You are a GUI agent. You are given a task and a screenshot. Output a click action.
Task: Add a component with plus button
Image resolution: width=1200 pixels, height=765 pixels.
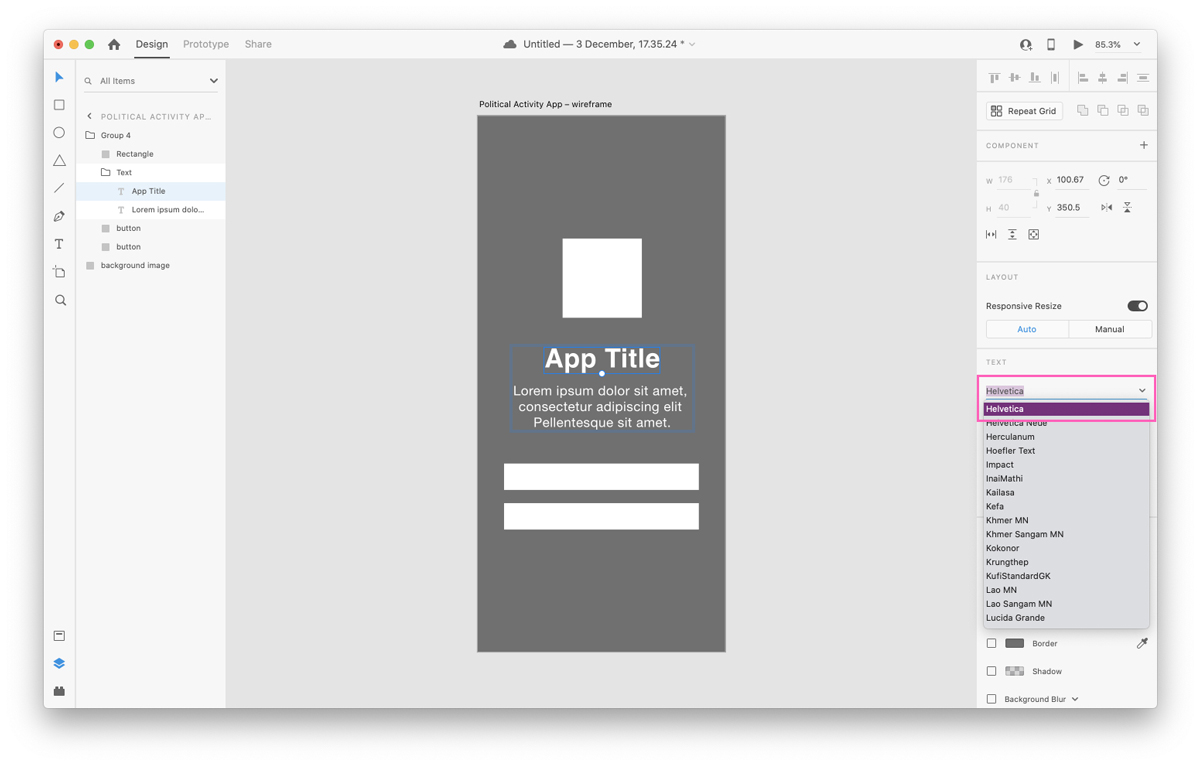point(1144,145)
